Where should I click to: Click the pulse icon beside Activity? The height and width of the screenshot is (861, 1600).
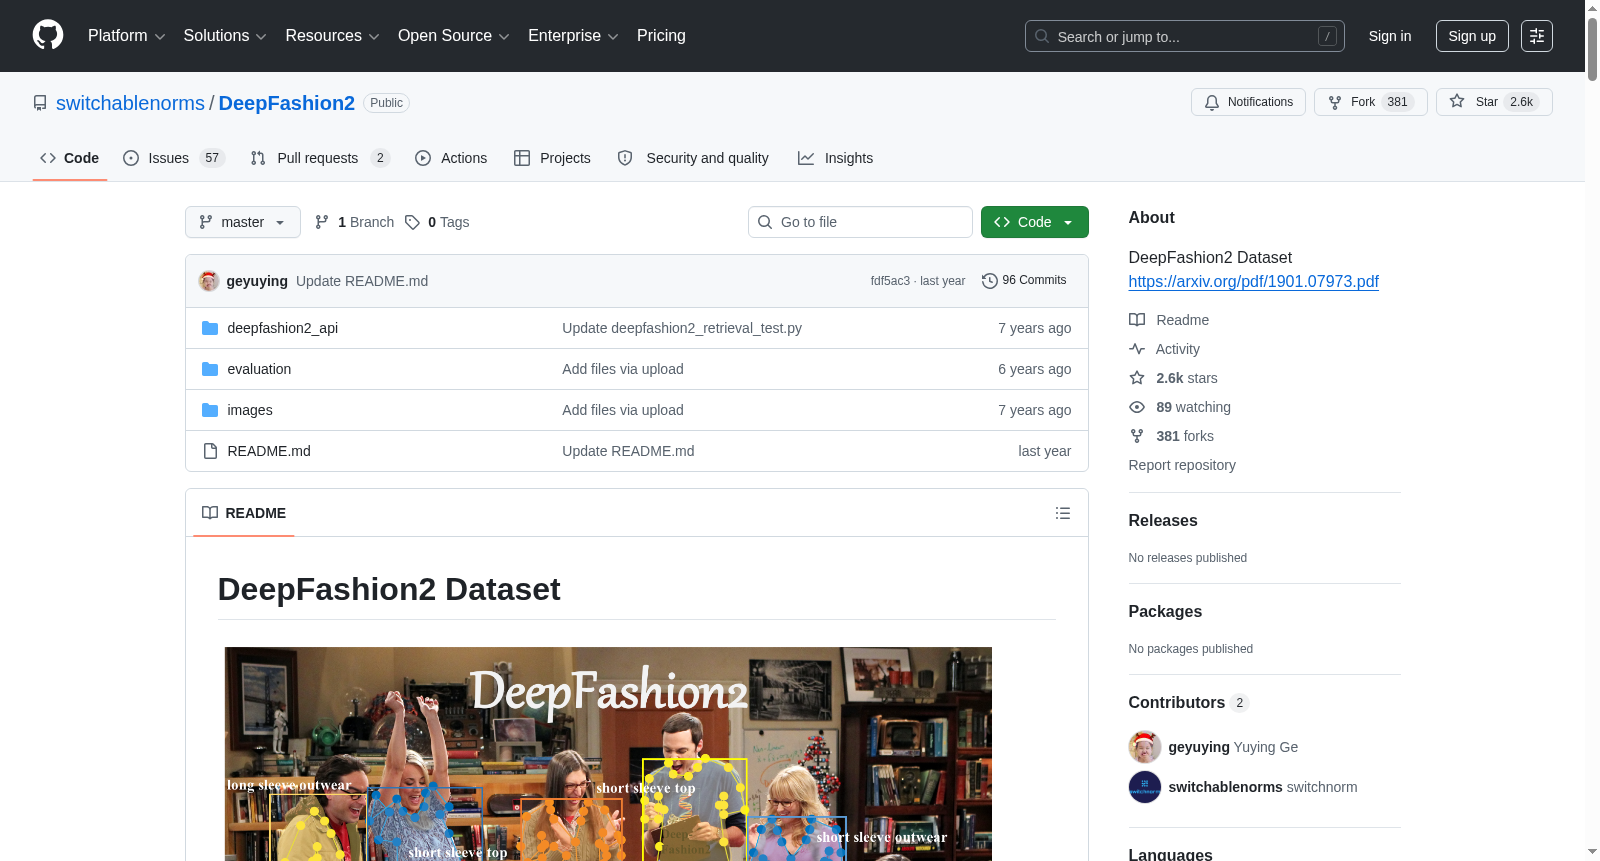click(x=1137, y=349)
